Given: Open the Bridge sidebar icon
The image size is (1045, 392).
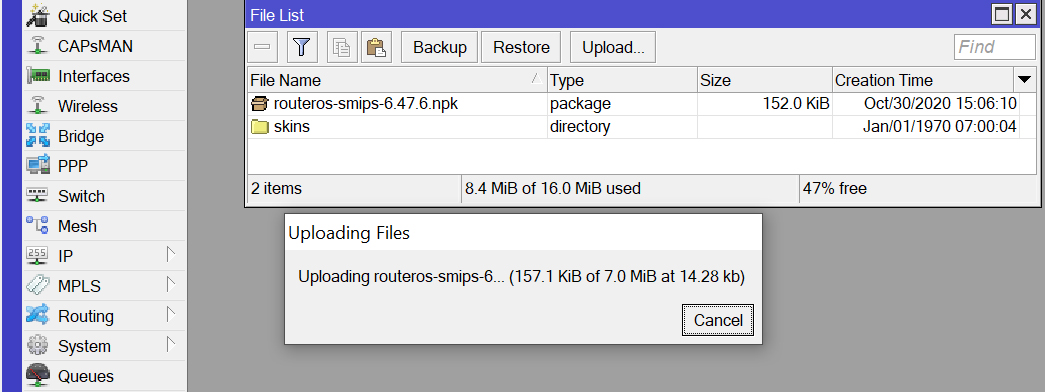Looking at the screenshot, I should [38, 136].
